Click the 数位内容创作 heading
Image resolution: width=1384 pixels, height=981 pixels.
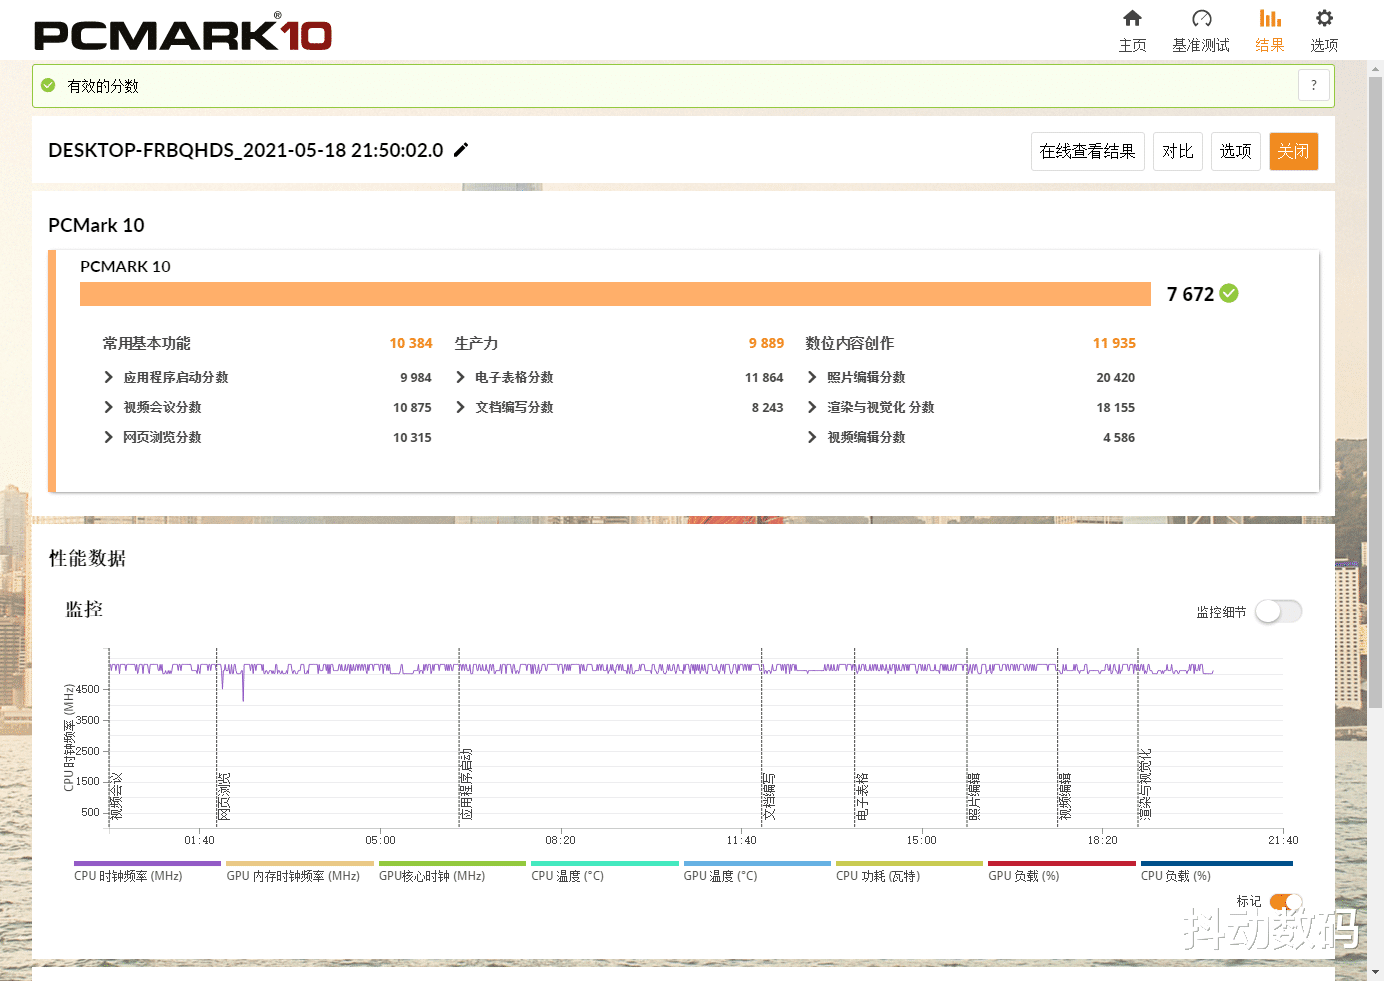click(850, 343)
